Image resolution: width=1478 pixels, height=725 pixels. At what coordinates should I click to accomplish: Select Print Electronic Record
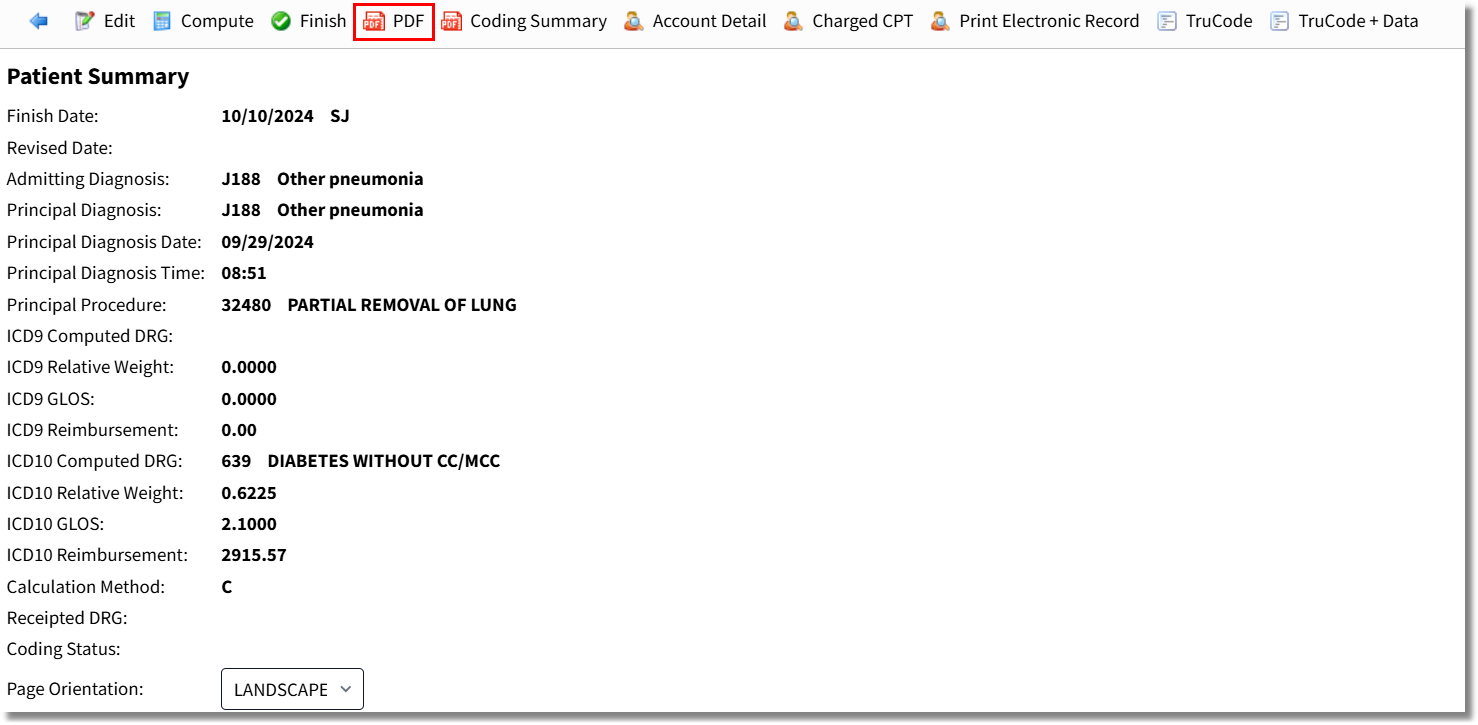coord(1049,21)
